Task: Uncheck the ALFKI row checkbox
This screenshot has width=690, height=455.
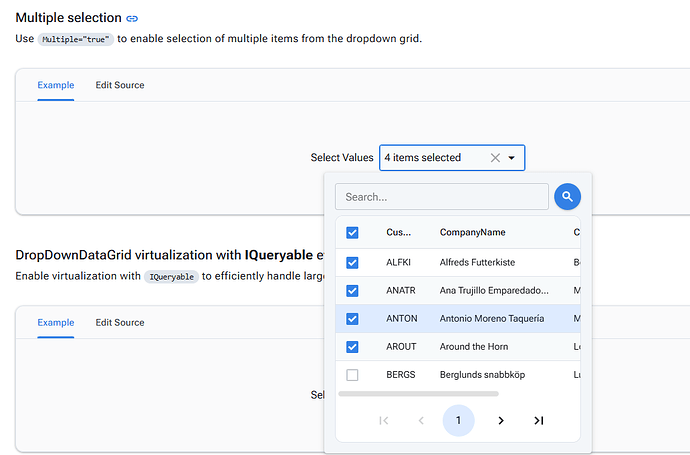Action: (x=352, y=263)
